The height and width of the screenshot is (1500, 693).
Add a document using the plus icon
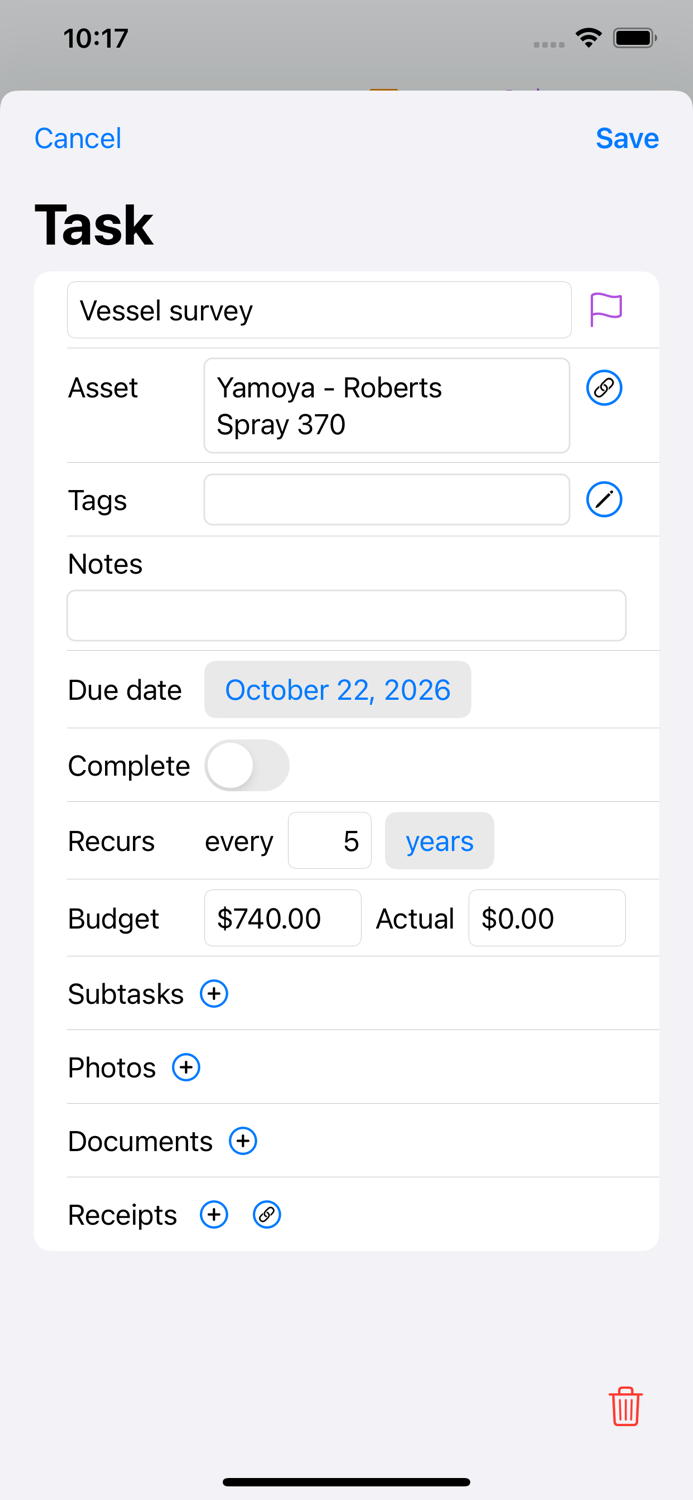[x=242, y=1141]
